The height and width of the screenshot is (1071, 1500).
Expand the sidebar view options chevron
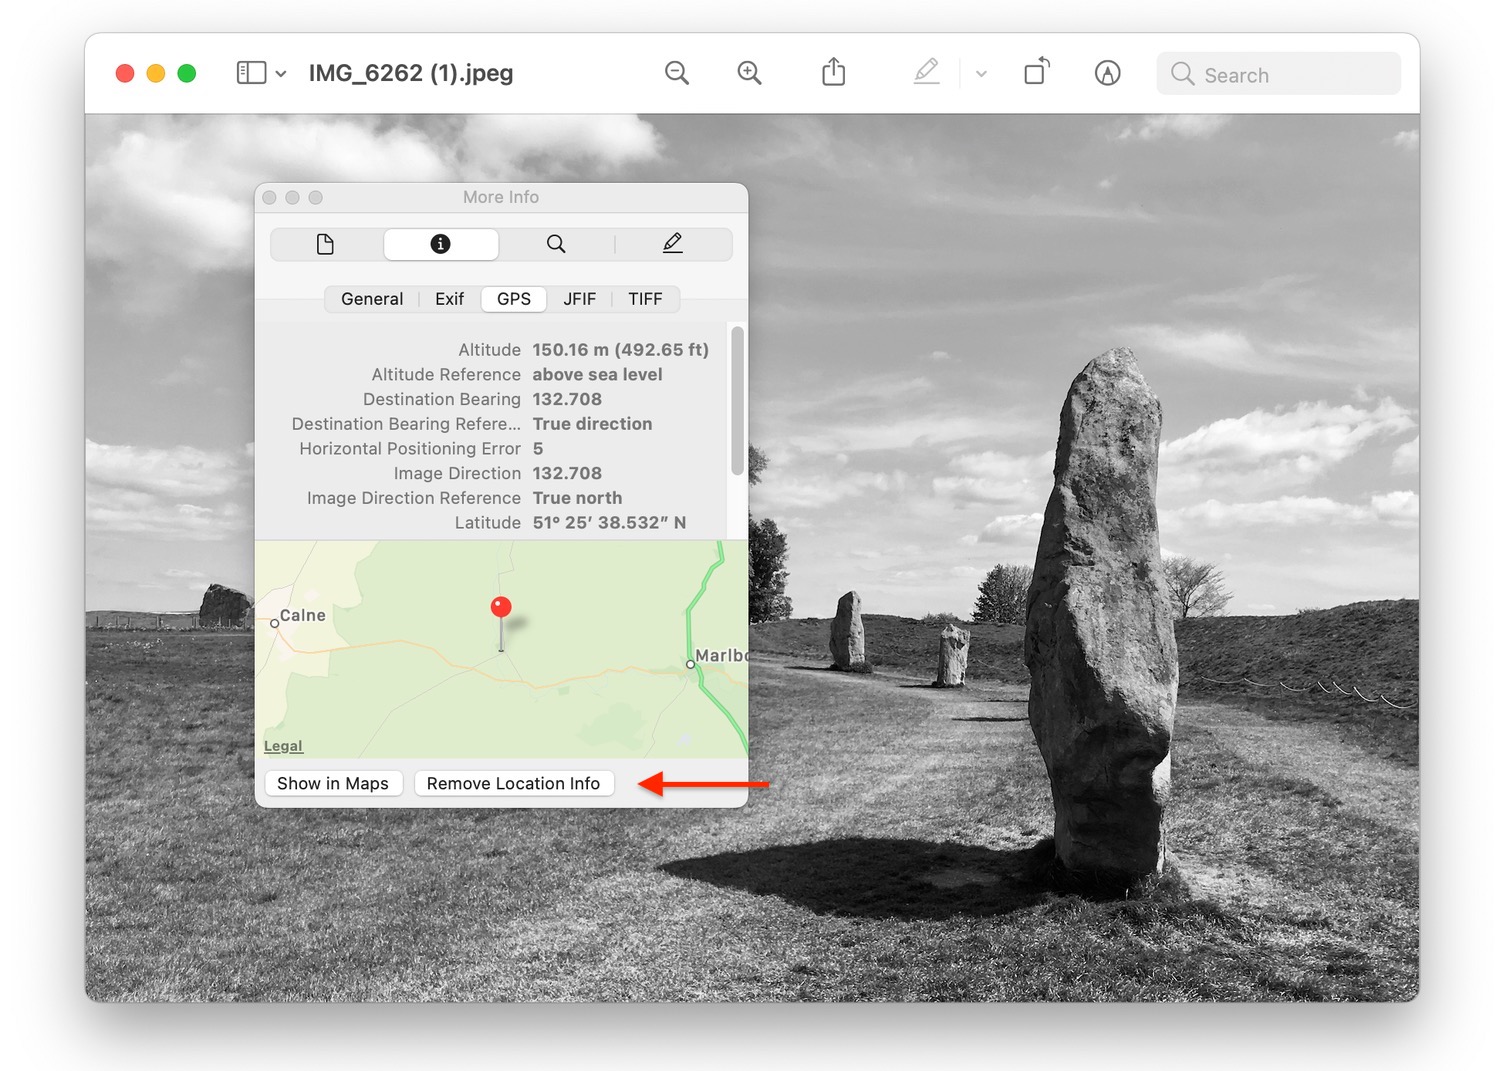point(281,74)
